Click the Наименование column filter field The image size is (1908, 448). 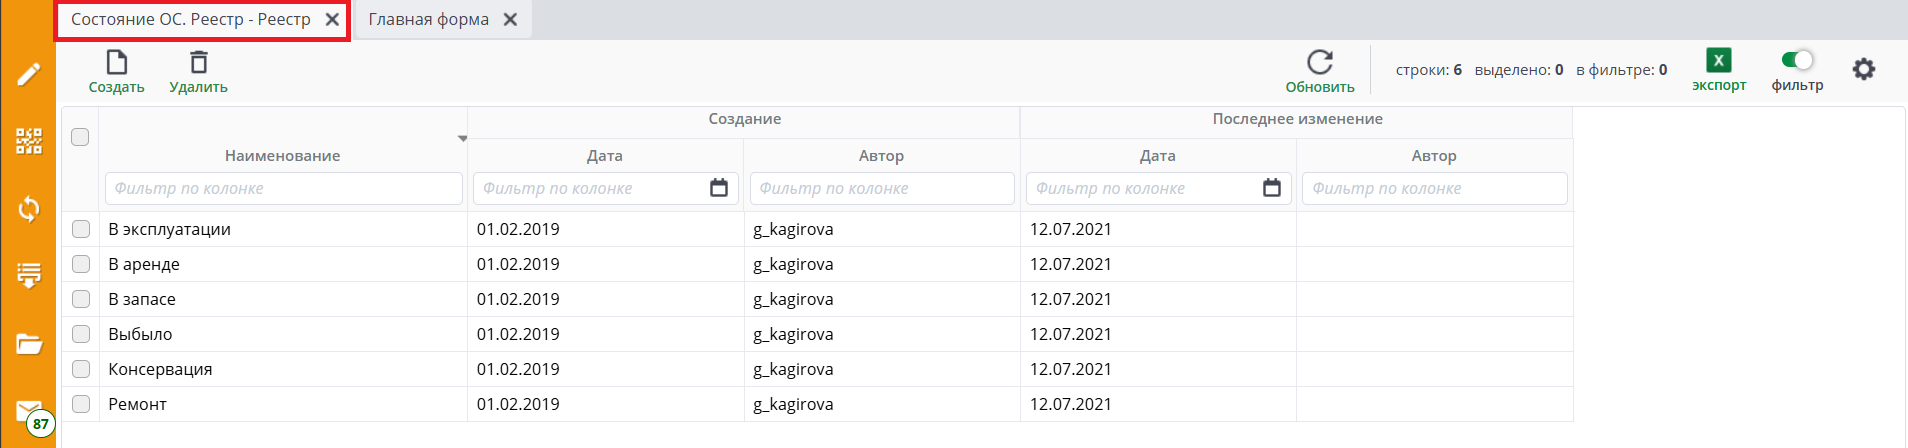[283, 188]
